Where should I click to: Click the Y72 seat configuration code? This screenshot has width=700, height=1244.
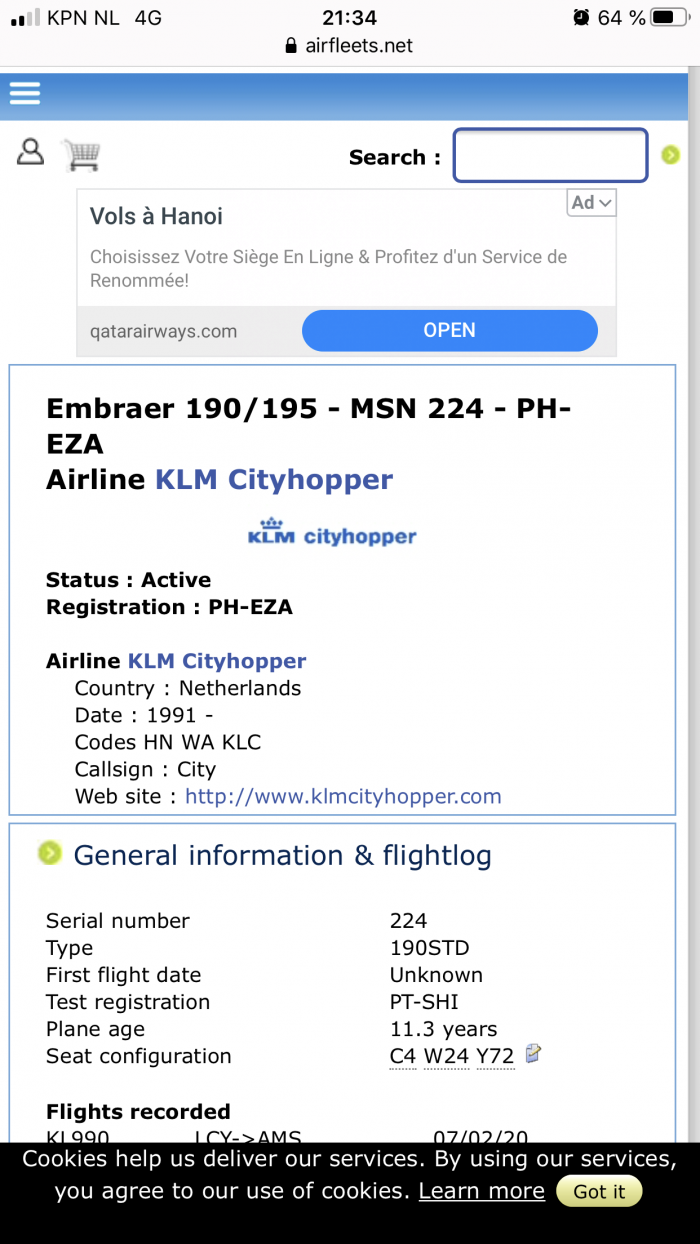[495, 1057]
